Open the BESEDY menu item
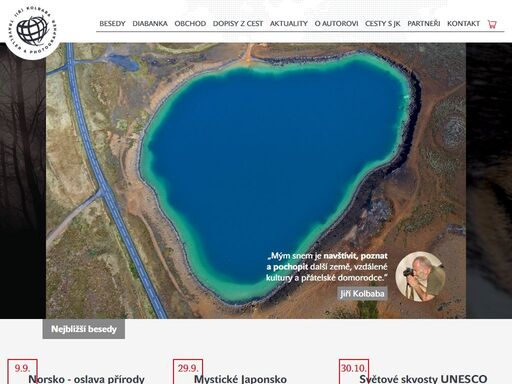This screenshot has width=512, height=384. (112, 24)
